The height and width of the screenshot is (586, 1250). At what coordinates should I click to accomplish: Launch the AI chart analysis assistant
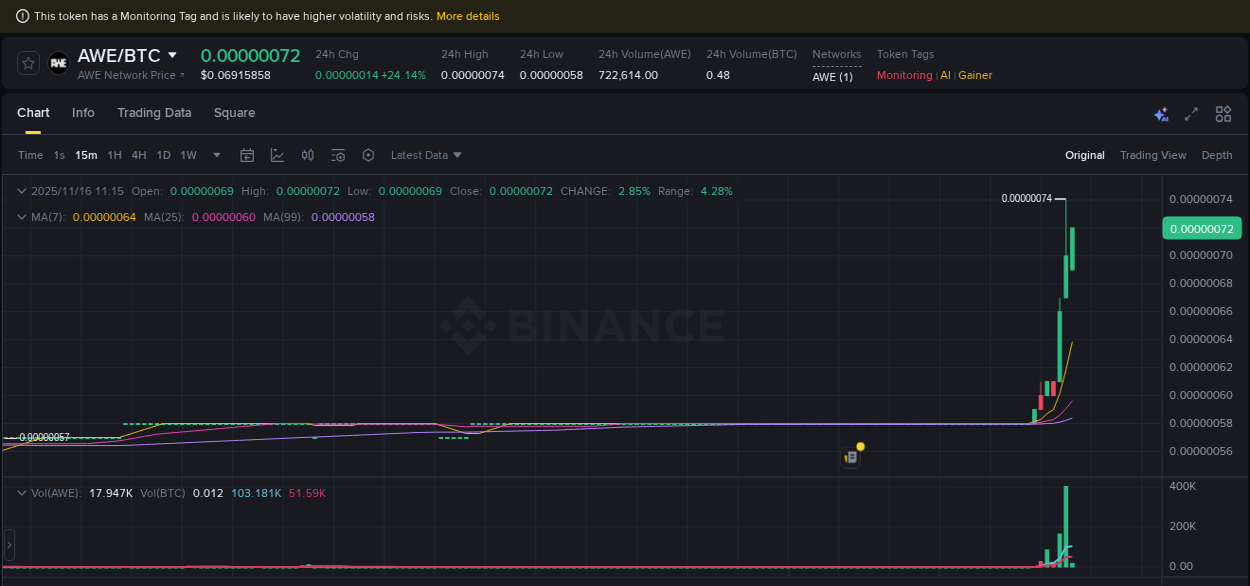1161,114
